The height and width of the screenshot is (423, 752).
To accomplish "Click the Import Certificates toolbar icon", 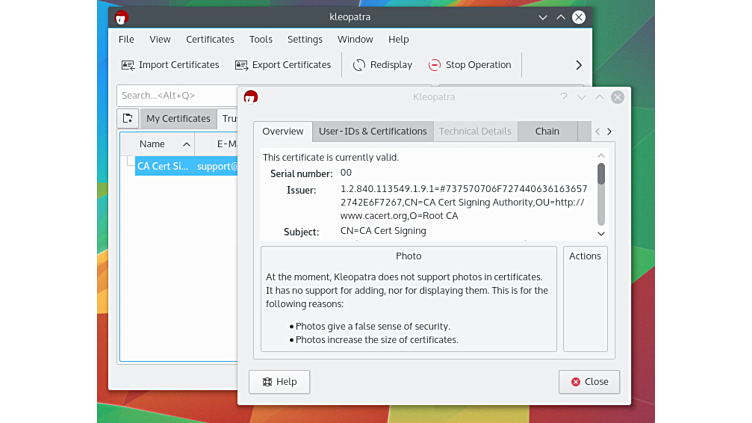I will (128, 65).
